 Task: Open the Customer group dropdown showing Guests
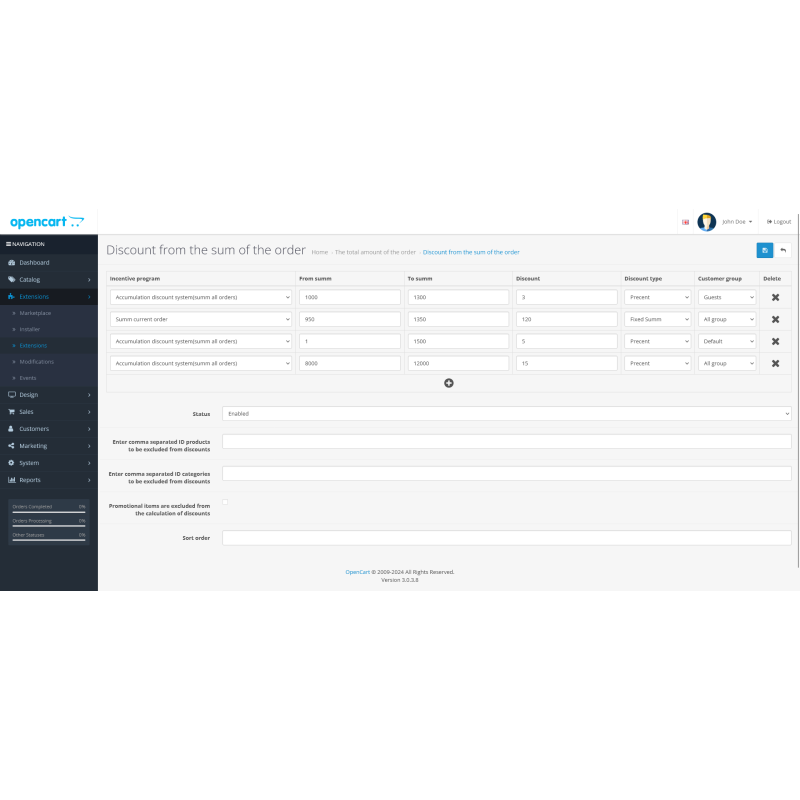pos(726,296)
